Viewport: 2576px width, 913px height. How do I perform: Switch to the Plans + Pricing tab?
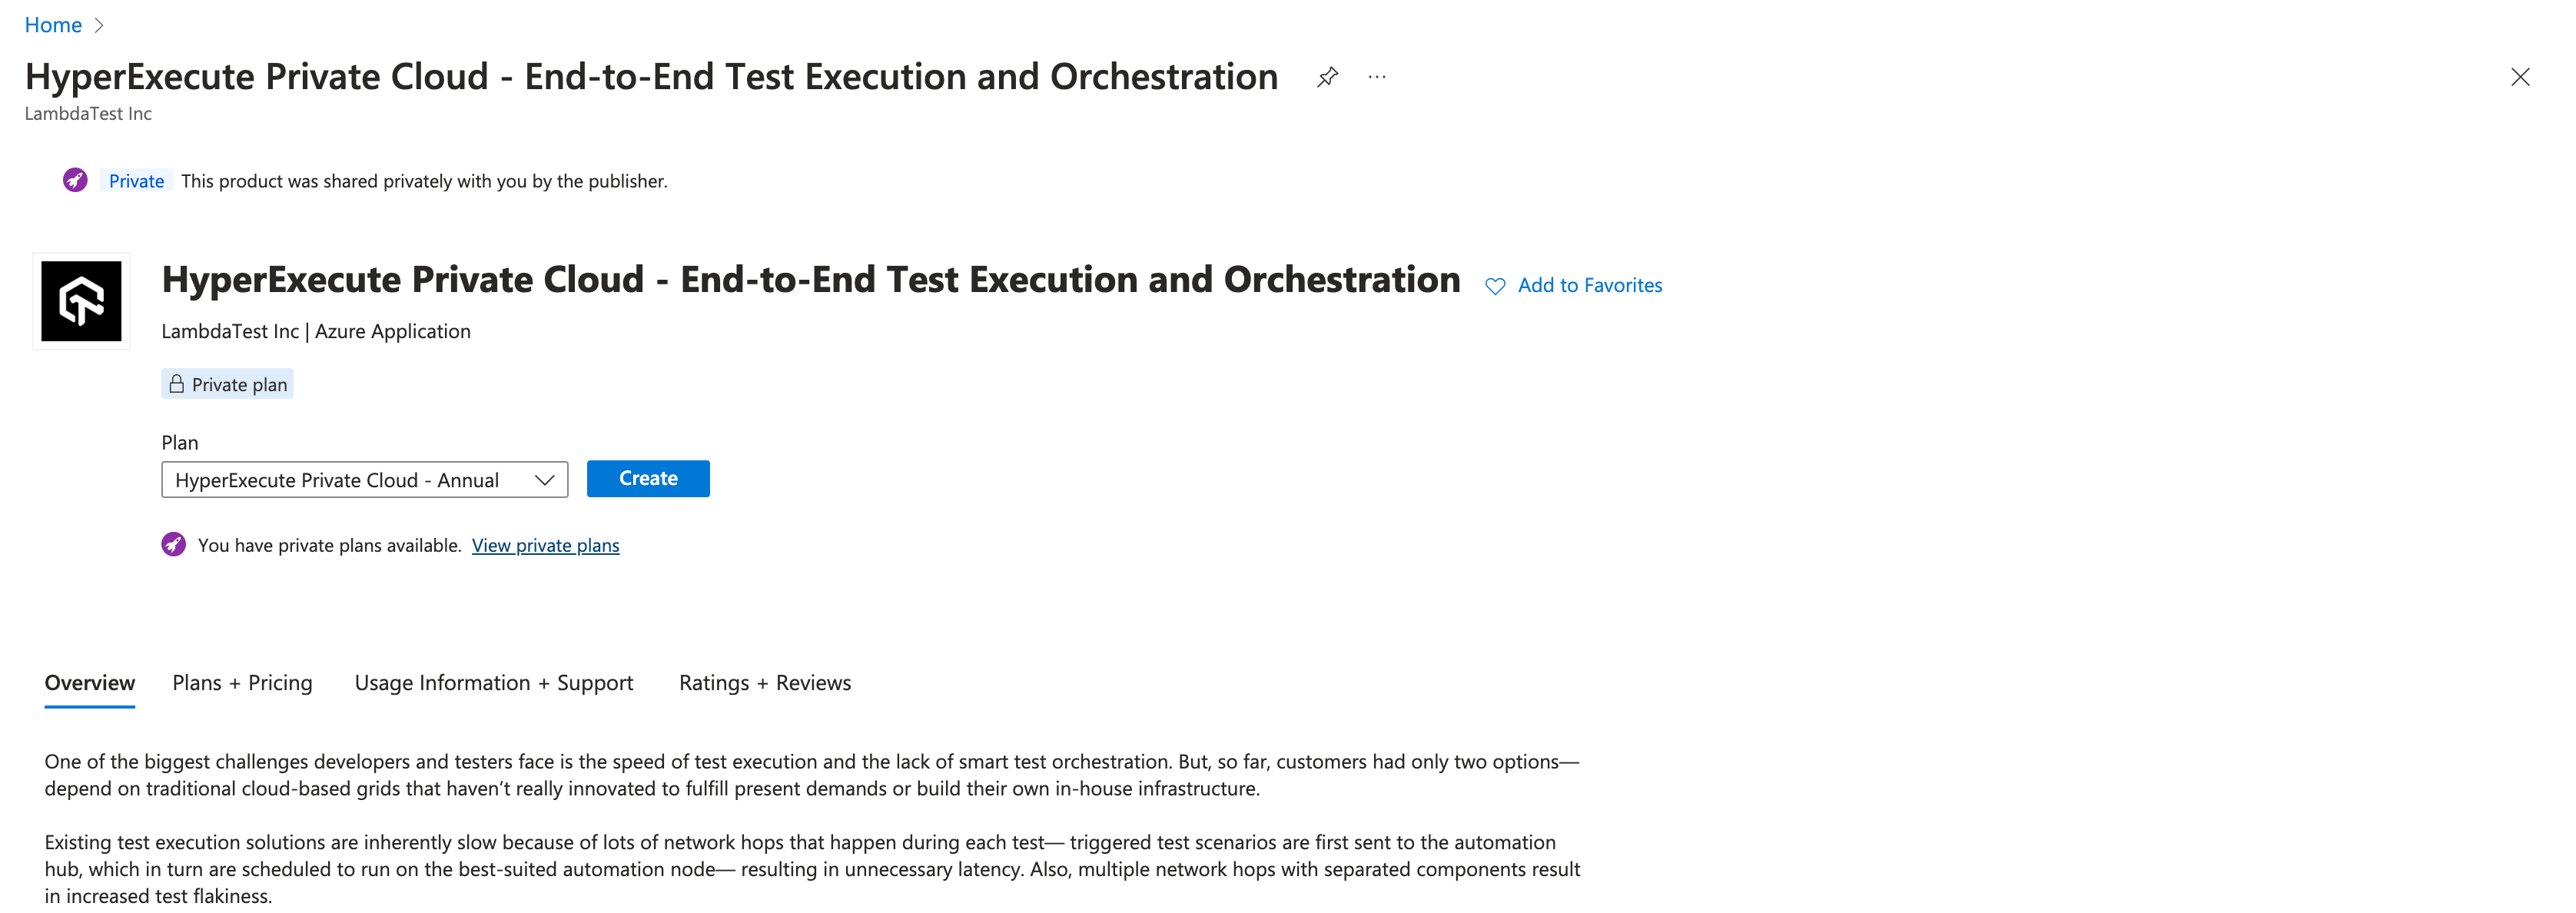point(242,682)
